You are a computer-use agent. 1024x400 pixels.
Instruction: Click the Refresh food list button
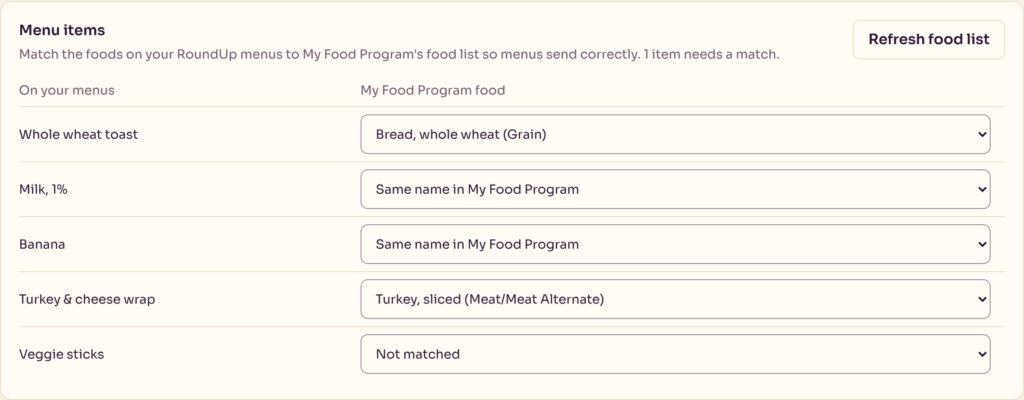929,40
